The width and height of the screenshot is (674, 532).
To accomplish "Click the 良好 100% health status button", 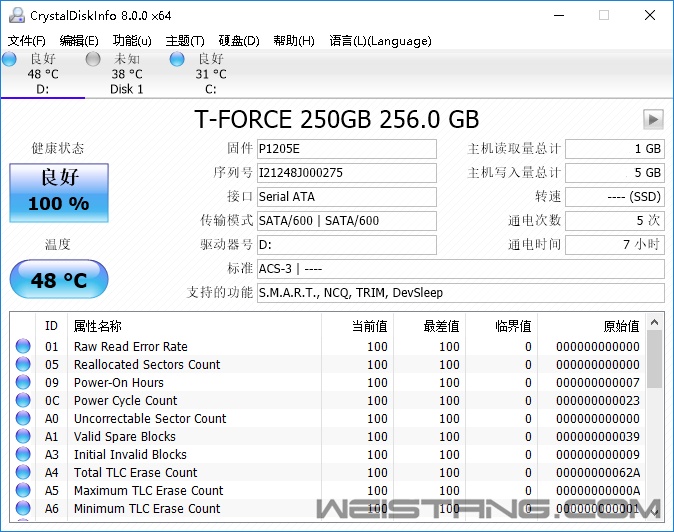I will tap(59, 193).
